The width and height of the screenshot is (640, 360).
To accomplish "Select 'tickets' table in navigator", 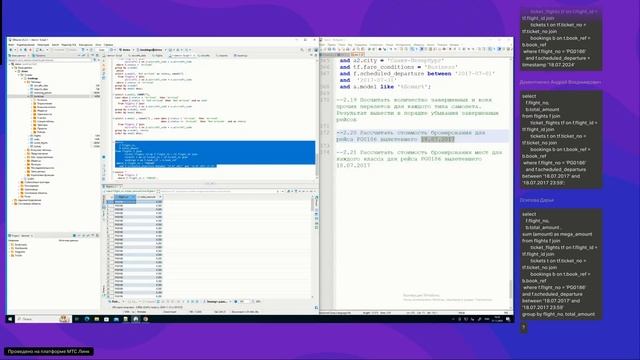I will click(38, 146).
